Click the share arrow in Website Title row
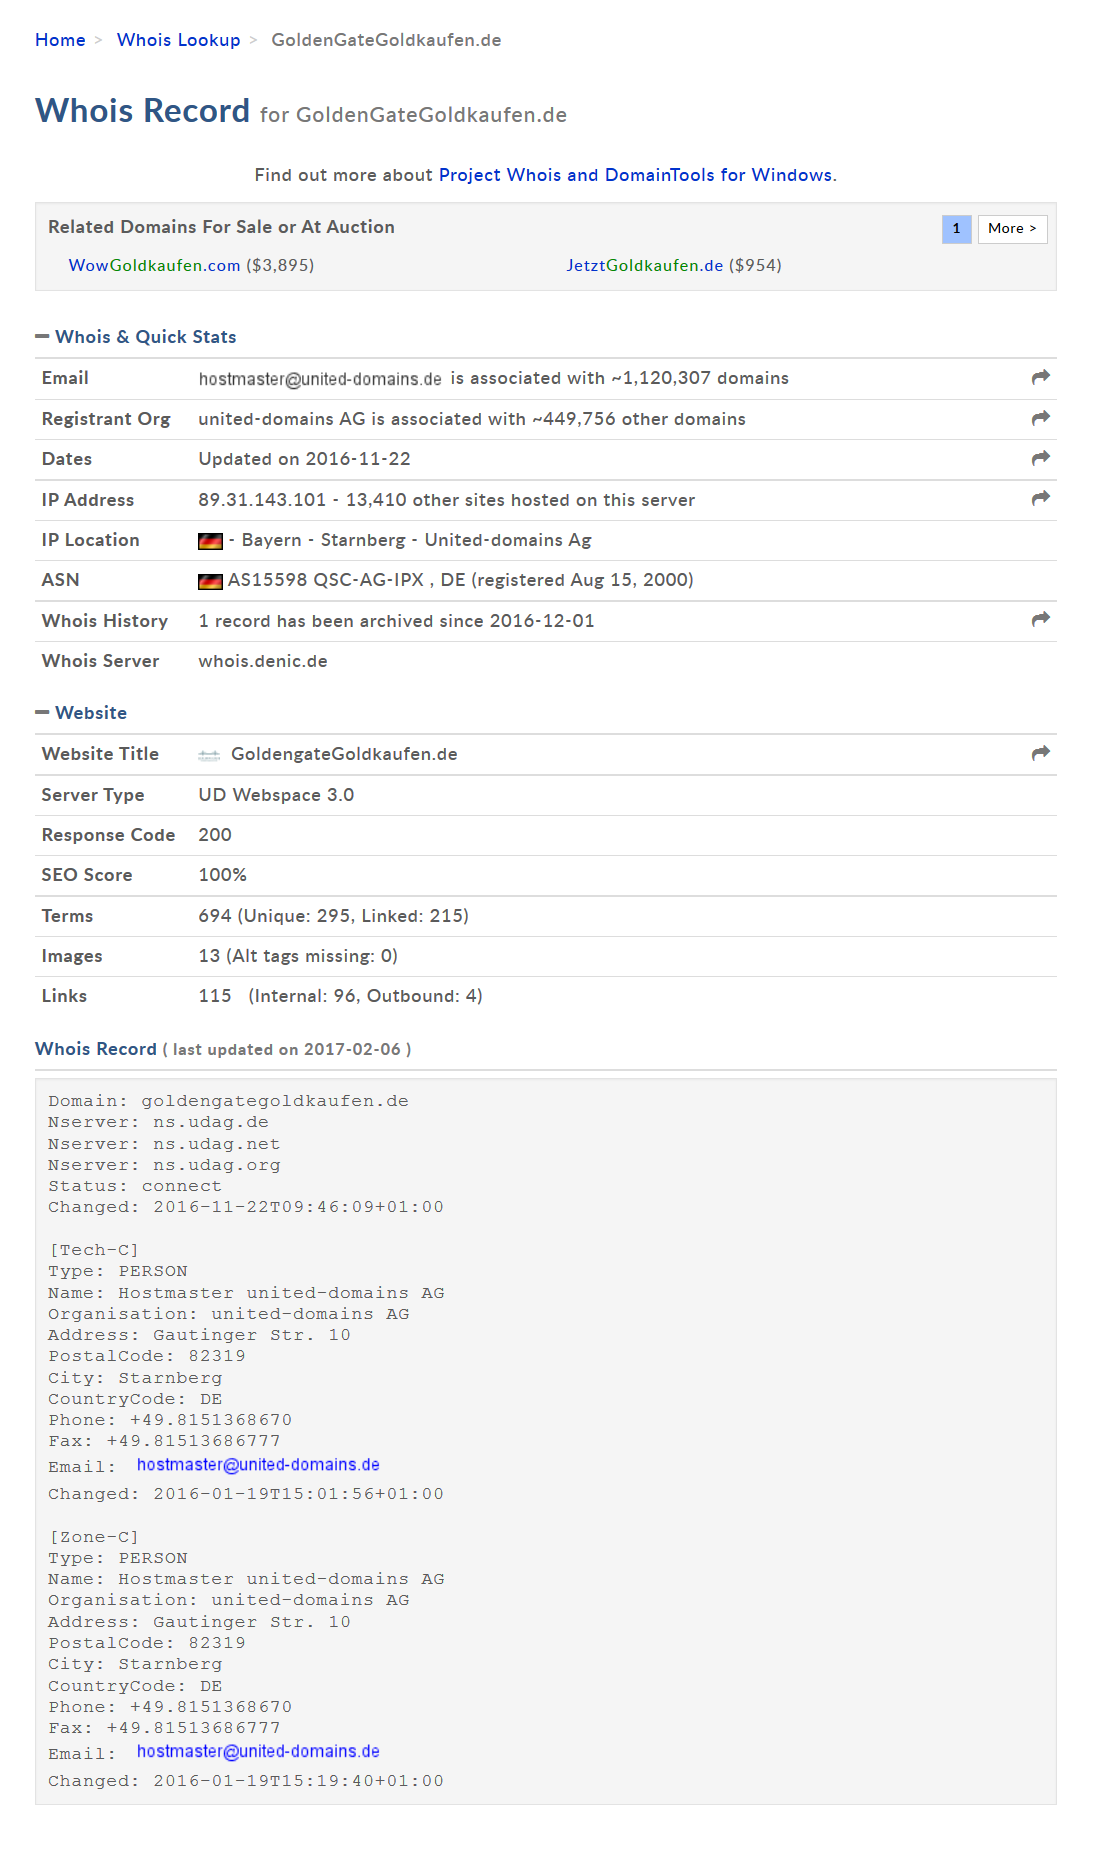This screenshot has width=1093, height=1862. 1041,753
